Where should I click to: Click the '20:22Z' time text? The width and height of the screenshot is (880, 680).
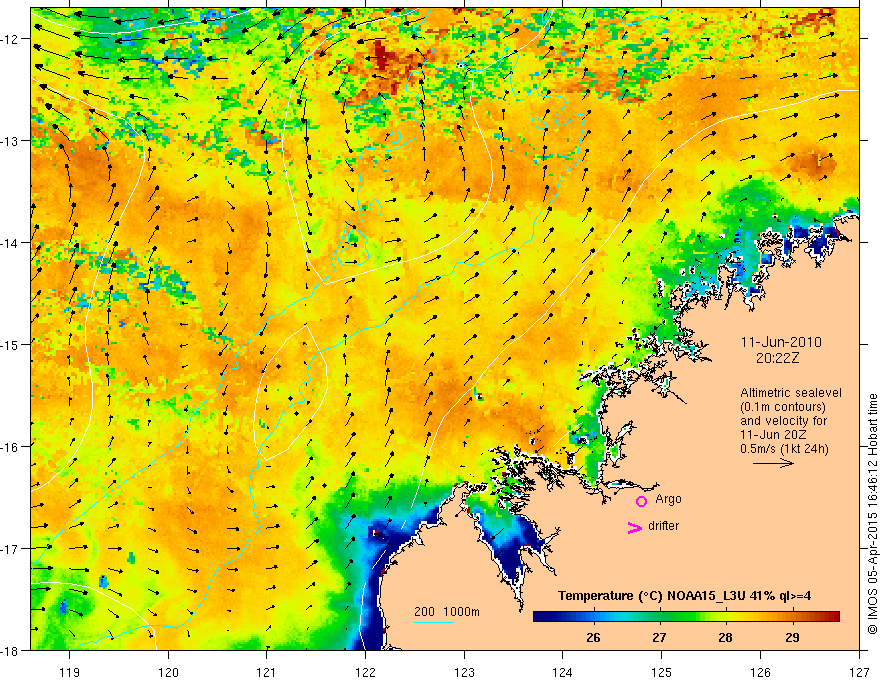click(777, 358)
